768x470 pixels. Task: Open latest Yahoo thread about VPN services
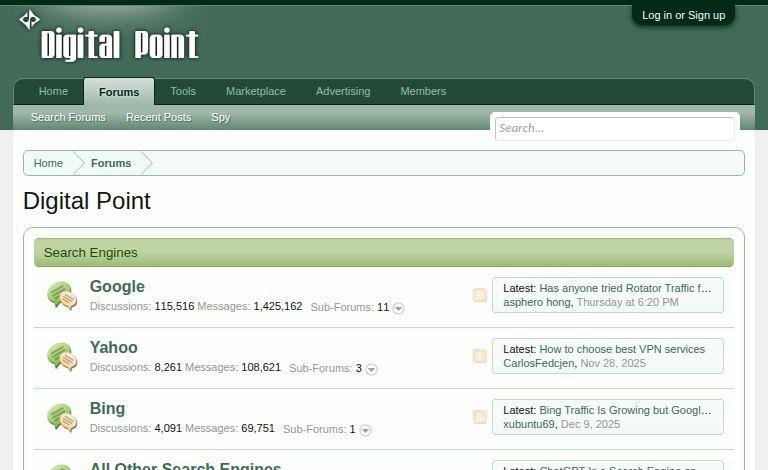click(x=621, y=349)
